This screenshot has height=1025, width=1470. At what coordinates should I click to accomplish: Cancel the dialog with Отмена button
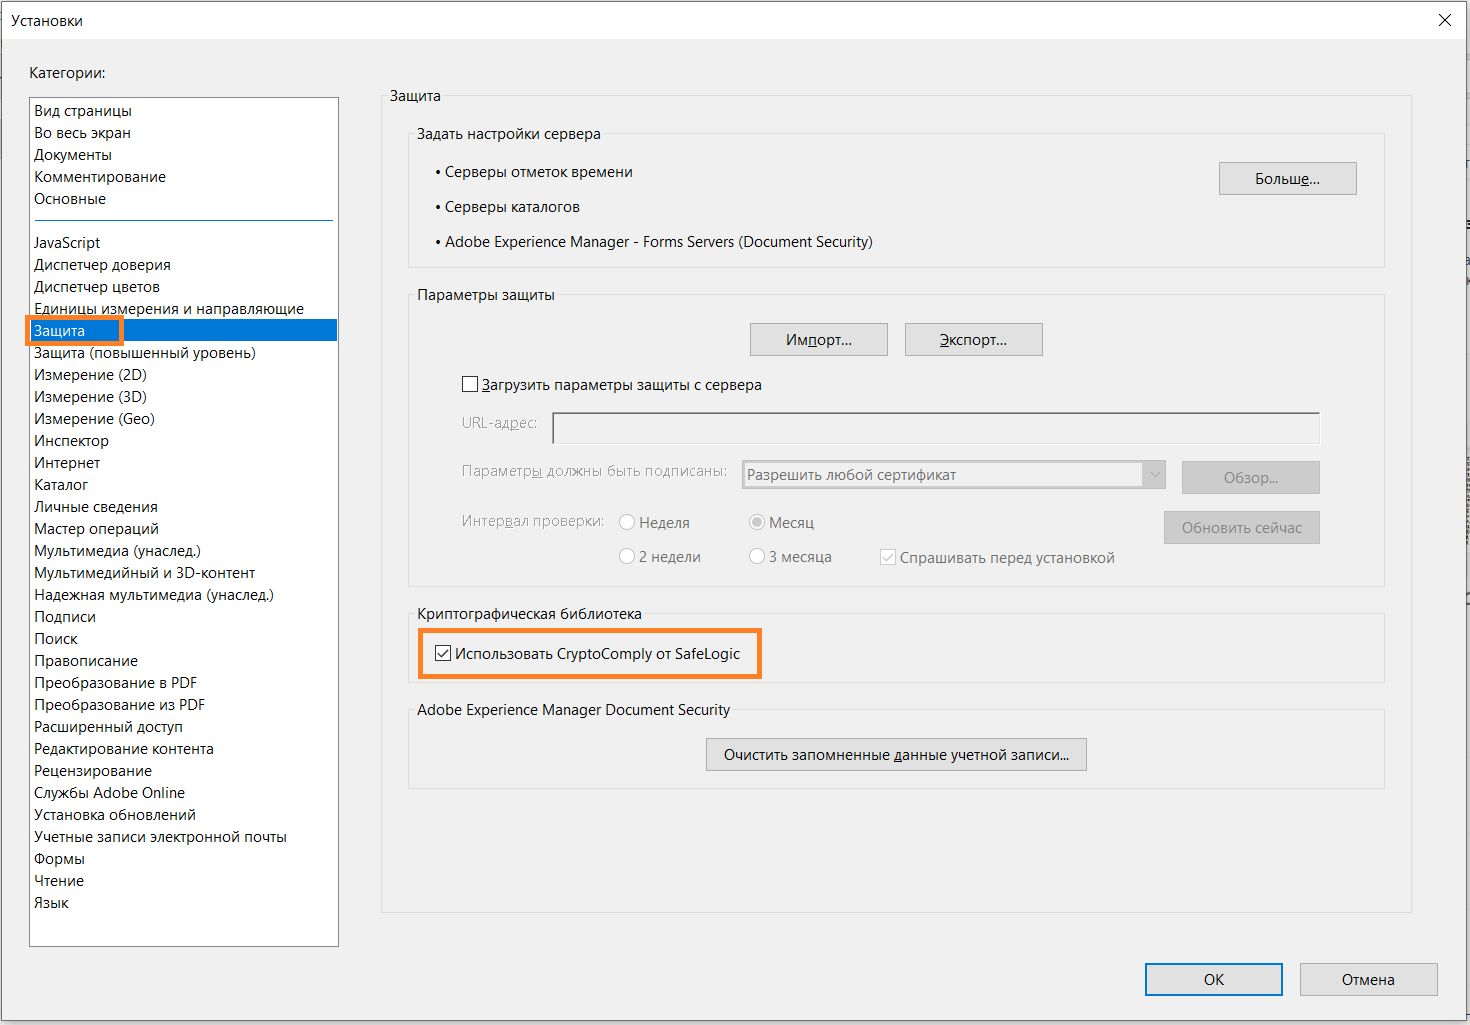(x=1368, y=980)
